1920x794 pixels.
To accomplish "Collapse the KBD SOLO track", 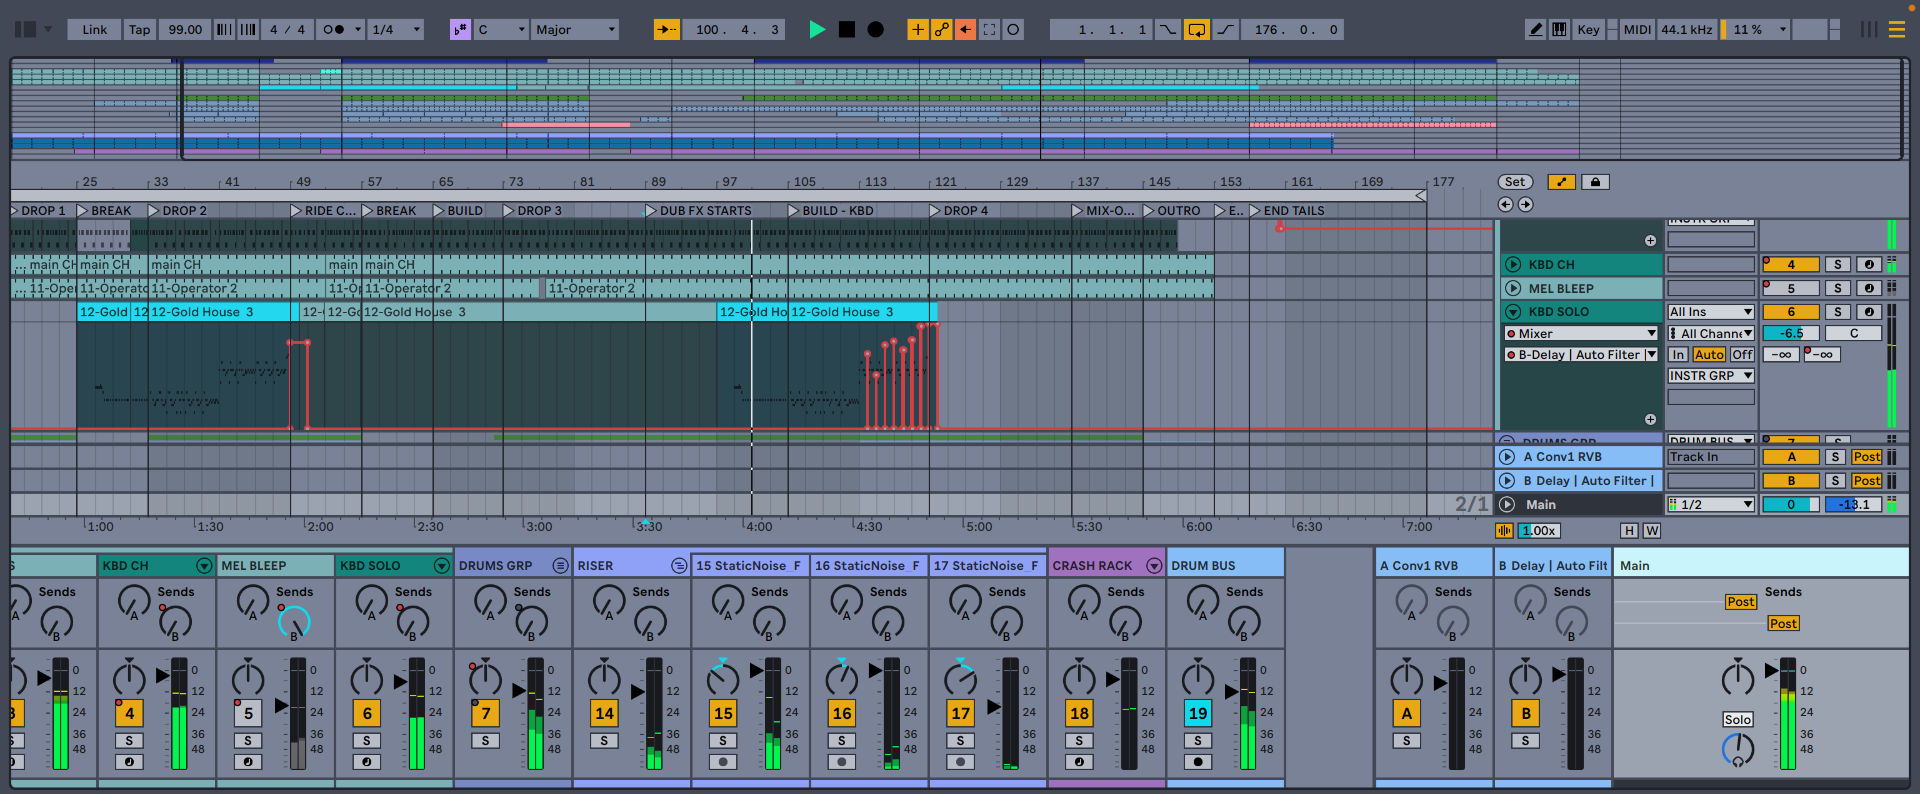I will click(x=1513, y=312).
